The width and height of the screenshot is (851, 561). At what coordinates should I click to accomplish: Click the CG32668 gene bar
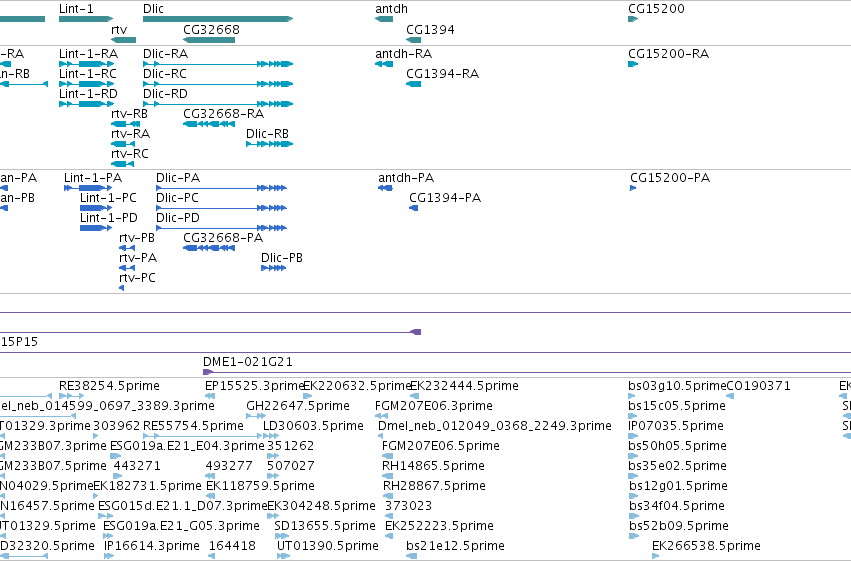click(209, 40)
